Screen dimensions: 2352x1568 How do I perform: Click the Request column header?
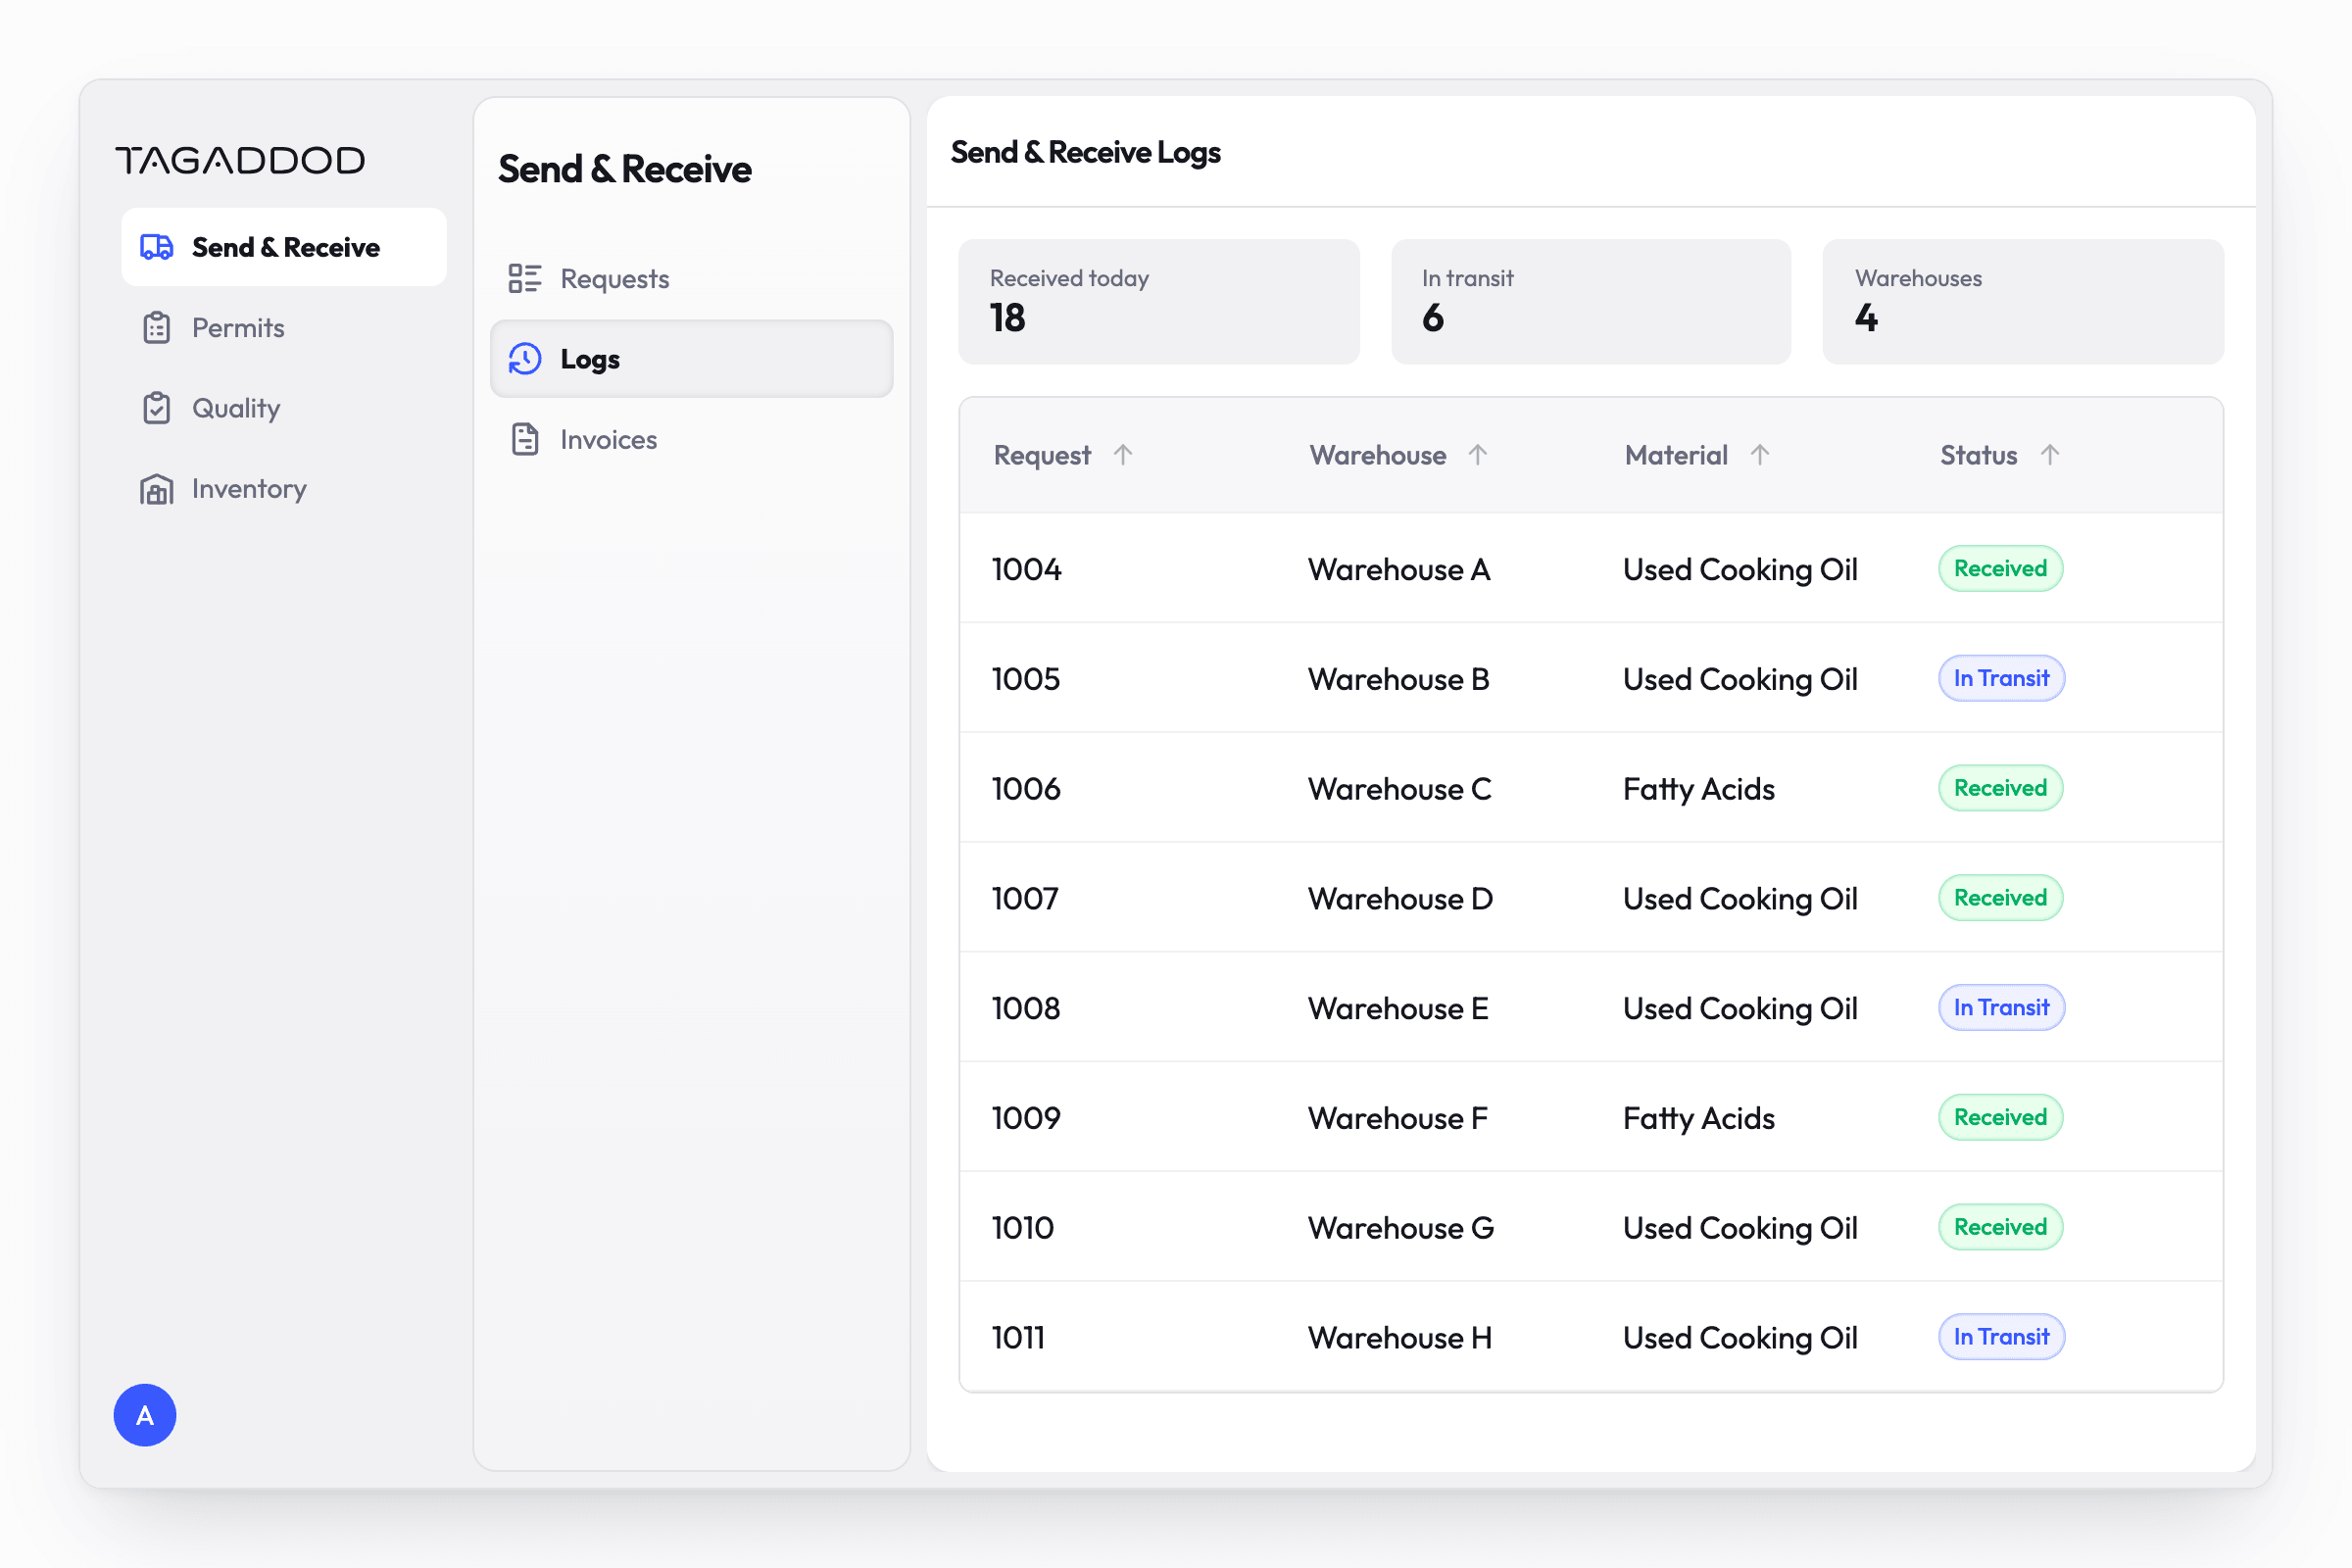point(1042,455)
